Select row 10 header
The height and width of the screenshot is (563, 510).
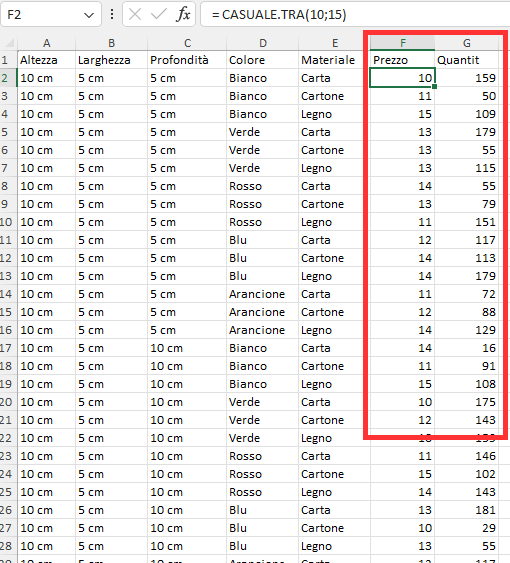click(6, 222)
